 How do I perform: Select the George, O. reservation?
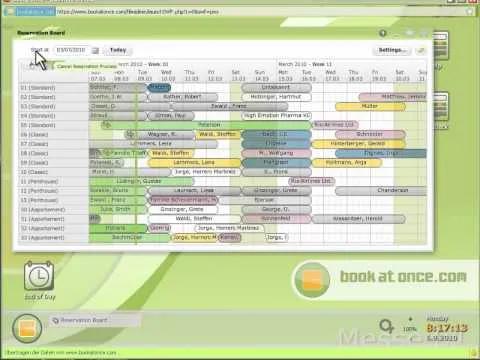(x=276, y=209)
